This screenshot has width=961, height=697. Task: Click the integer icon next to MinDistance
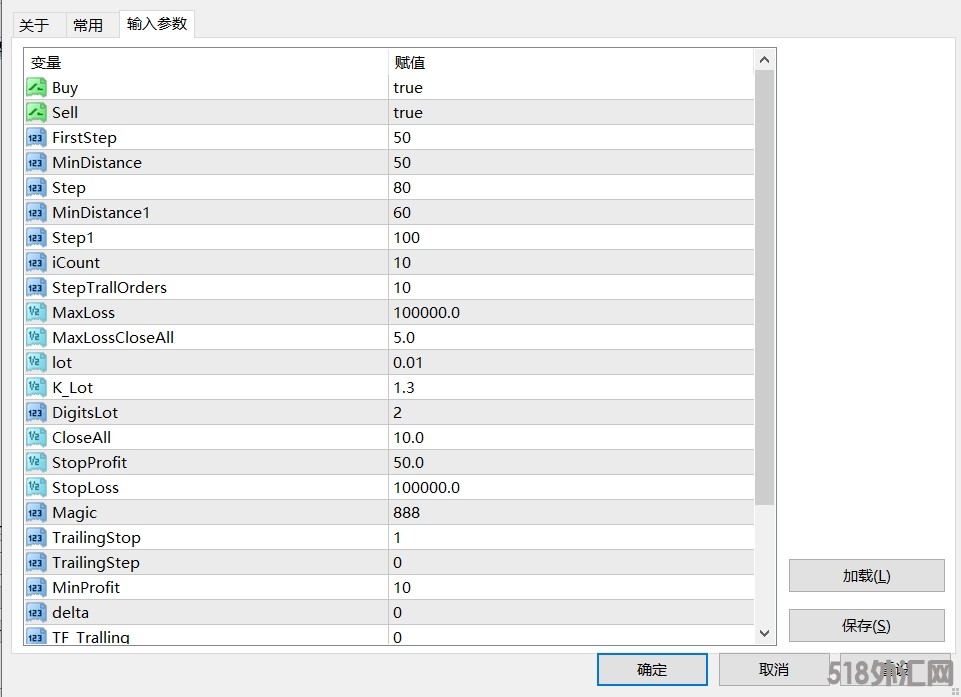36,162
